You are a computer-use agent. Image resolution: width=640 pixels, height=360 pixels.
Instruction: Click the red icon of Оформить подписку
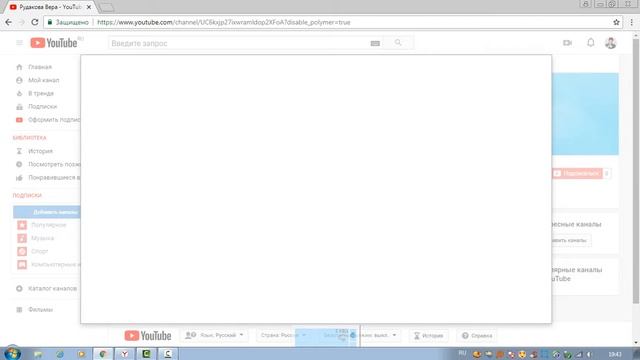[19, 120]
